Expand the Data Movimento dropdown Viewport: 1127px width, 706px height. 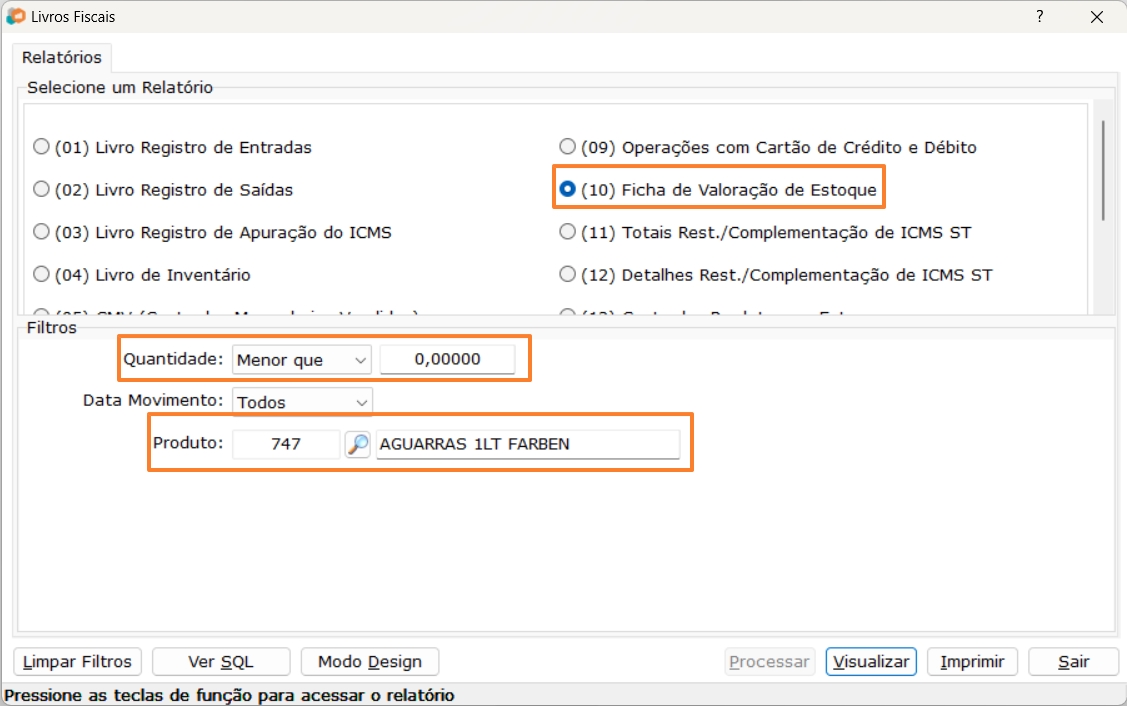click(302, 402)
